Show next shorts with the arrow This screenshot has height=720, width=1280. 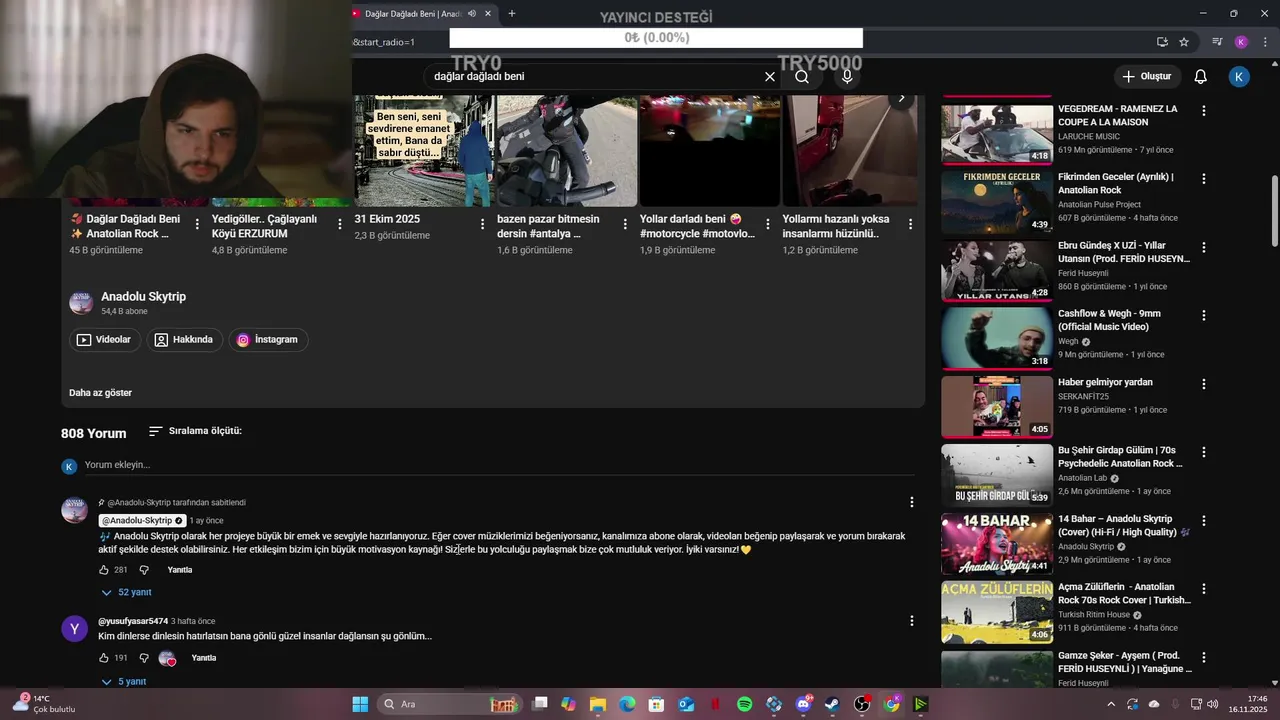901,98
